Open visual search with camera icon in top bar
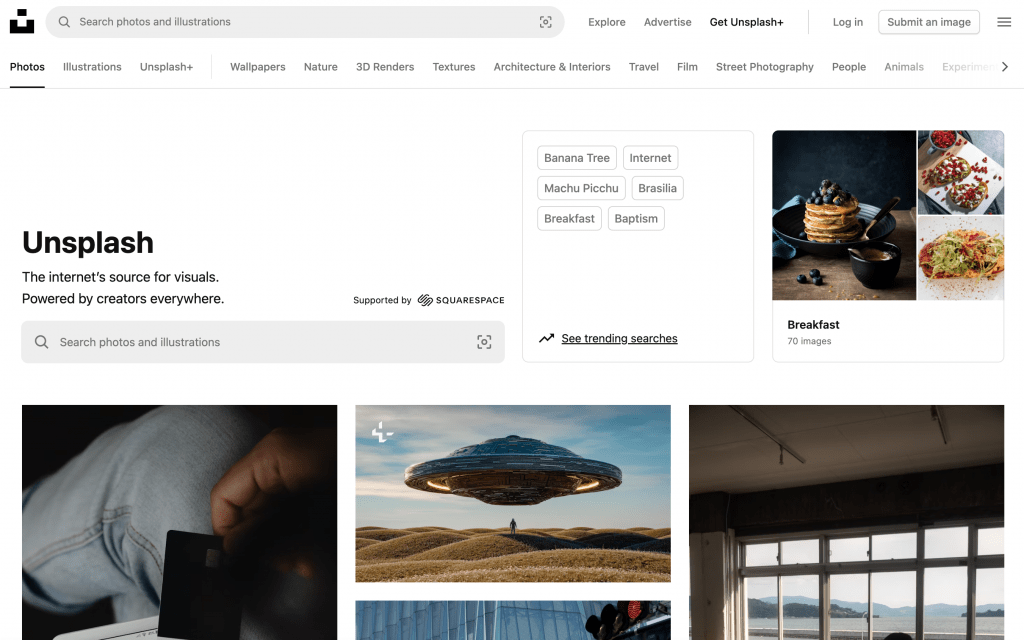 (545, 21)
